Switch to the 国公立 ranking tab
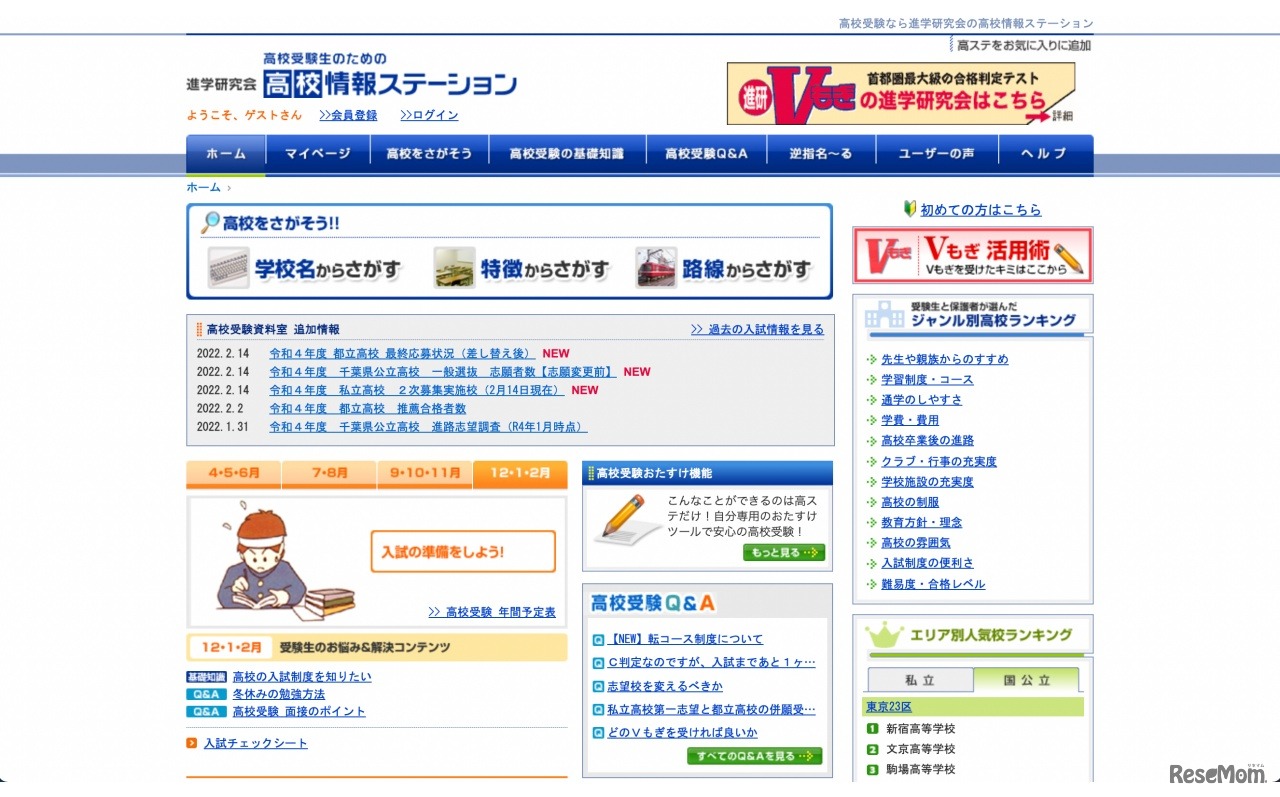Image resolution: width=1280 pixels, height=797 pixels. click(1028, 680)
